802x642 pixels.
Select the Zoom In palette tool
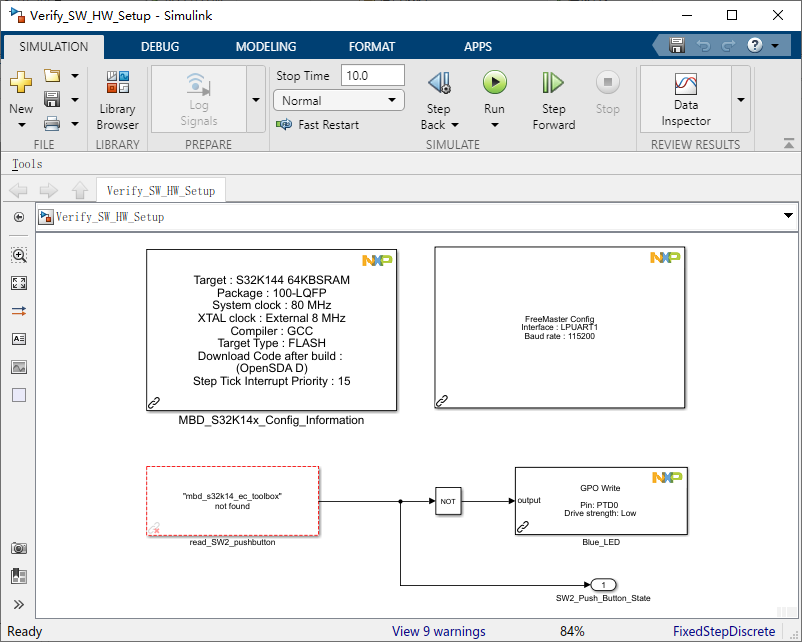pyautogui.click(x=19, y=255)
